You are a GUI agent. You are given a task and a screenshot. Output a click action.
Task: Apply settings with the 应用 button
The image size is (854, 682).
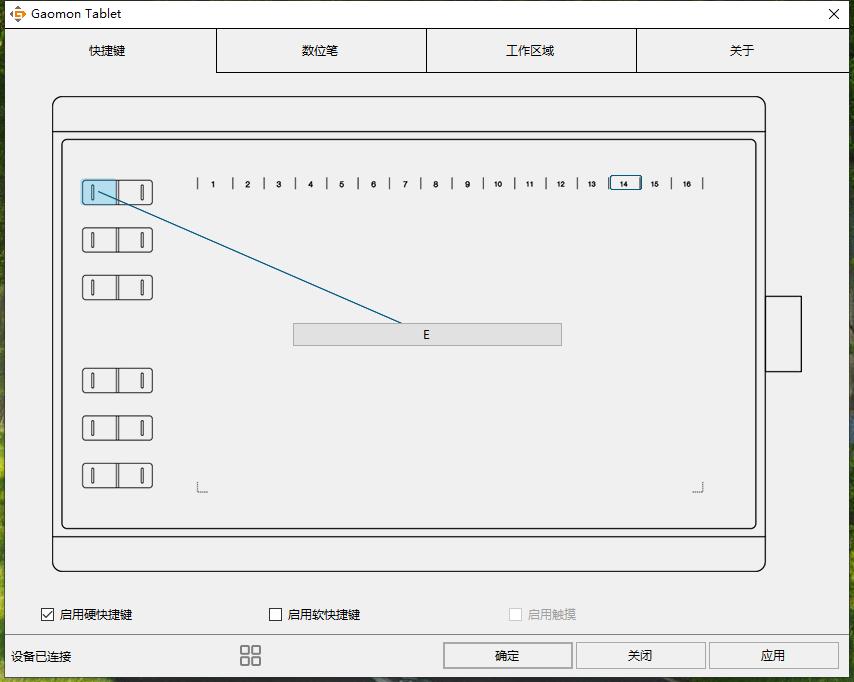coord(773,655)
